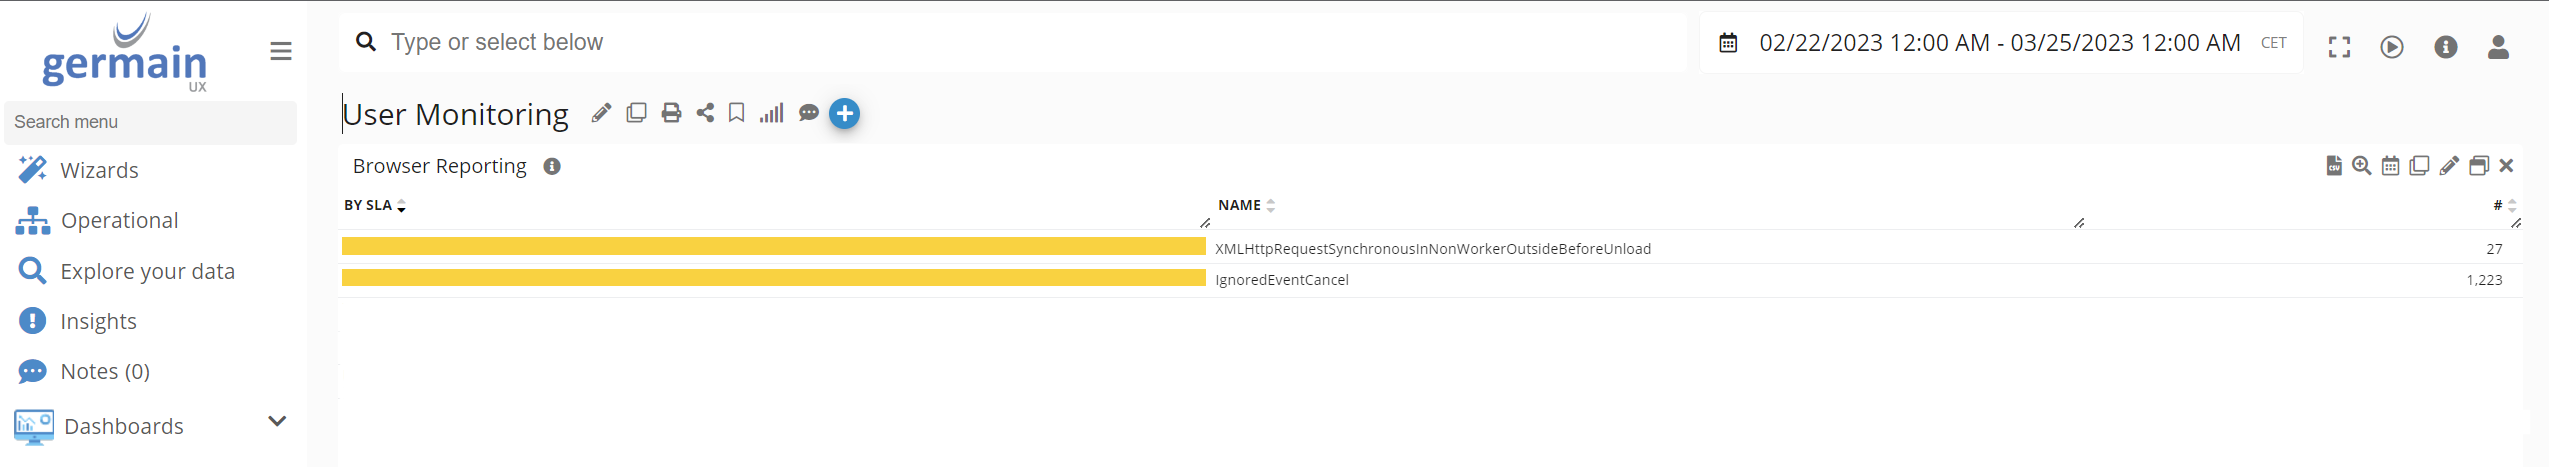Screen dimensions: 2549x467
Task: Start auto-refresh with the play button
Action: coord(2391,47)
